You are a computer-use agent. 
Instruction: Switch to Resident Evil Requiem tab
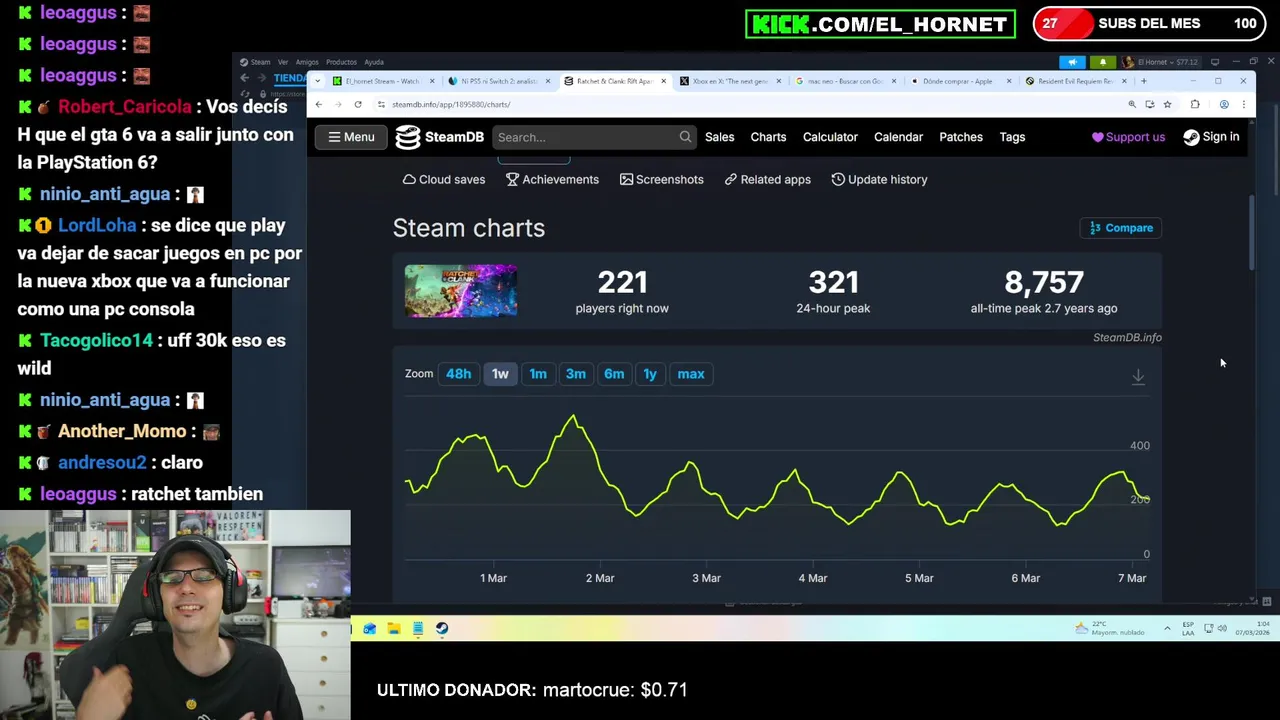(x=1076, y=81)
